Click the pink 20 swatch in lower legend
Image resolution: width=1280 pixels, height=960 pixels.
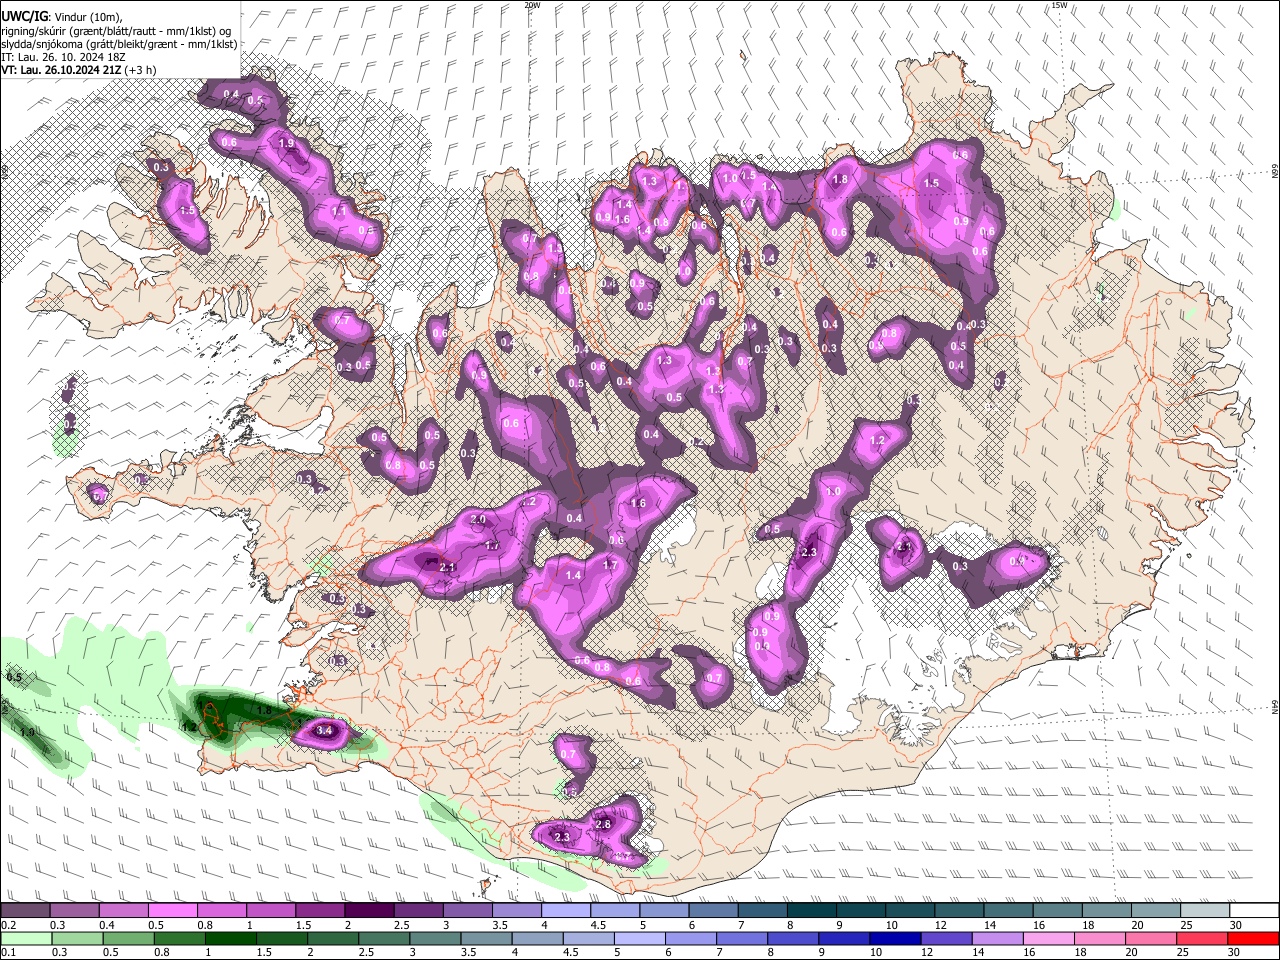(1152, 938)
